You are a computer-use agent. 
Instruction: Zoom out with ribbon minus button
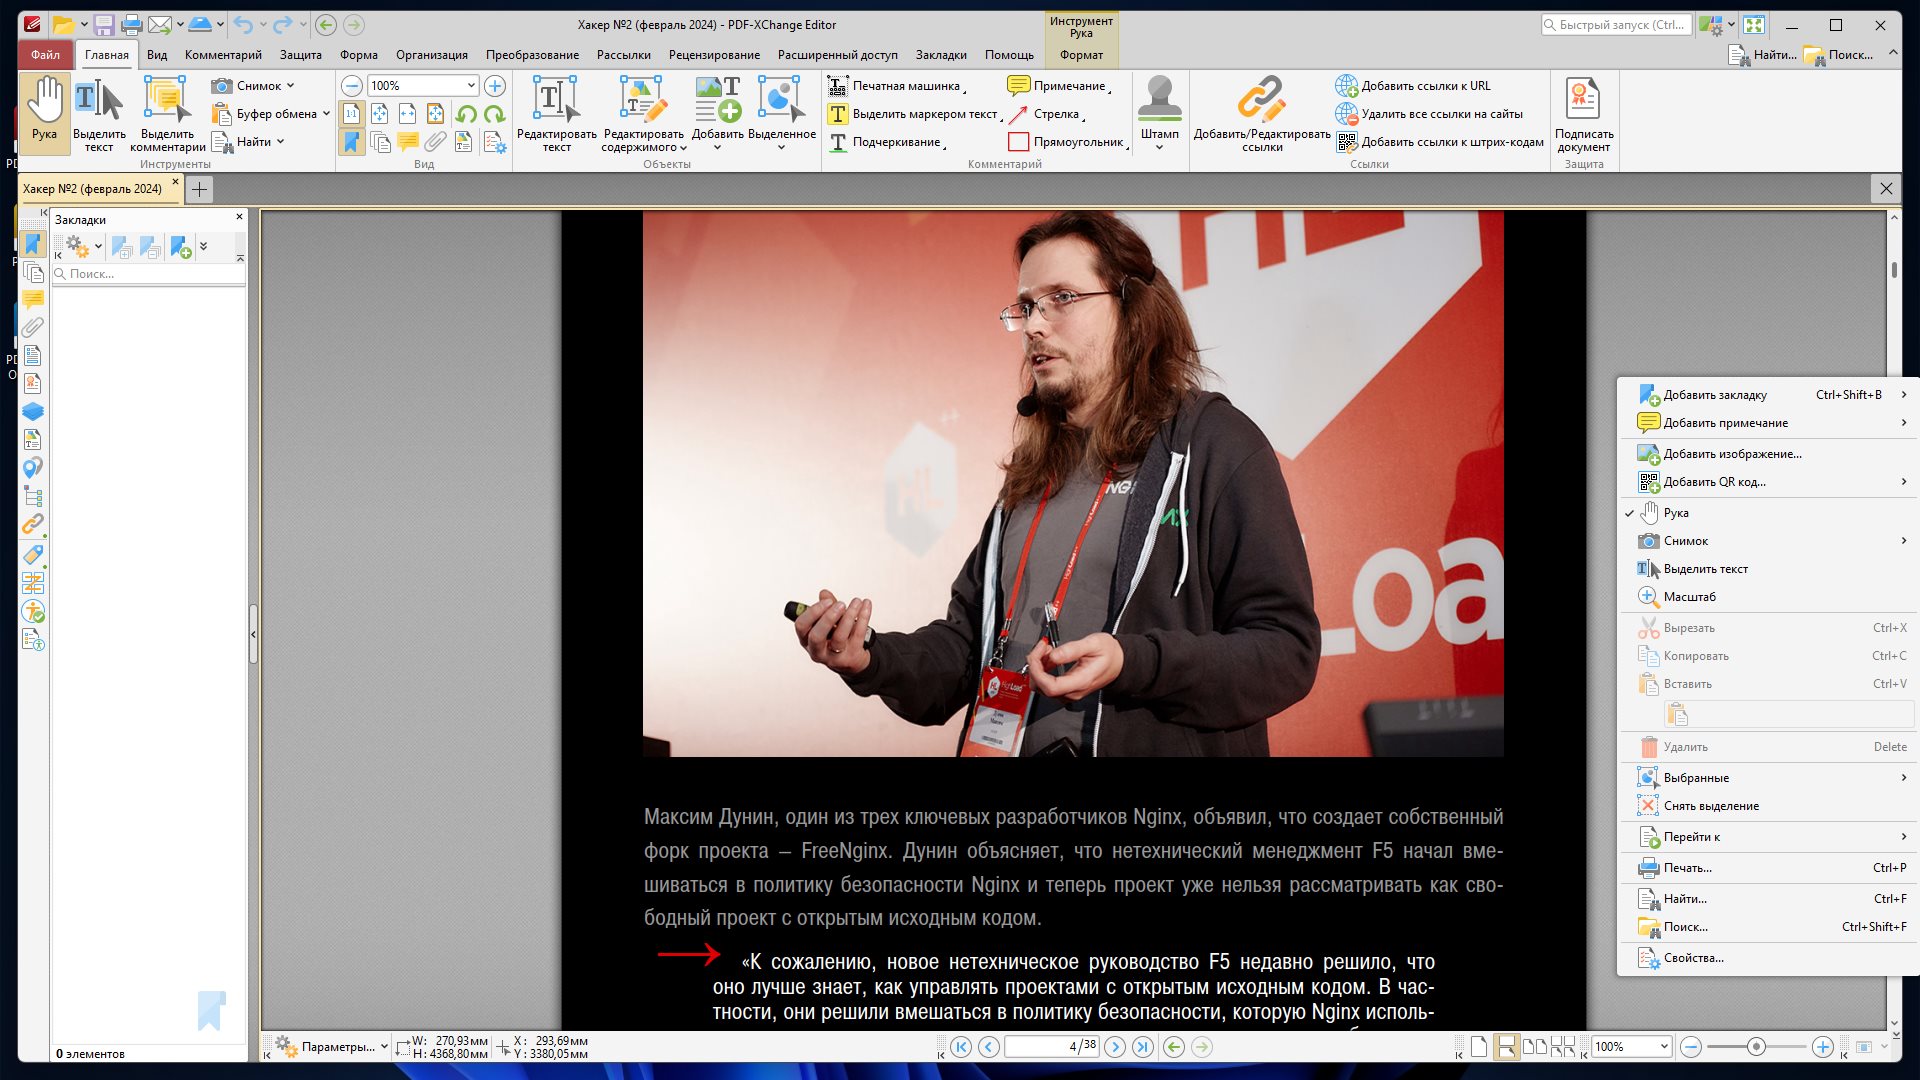[352, 86]
